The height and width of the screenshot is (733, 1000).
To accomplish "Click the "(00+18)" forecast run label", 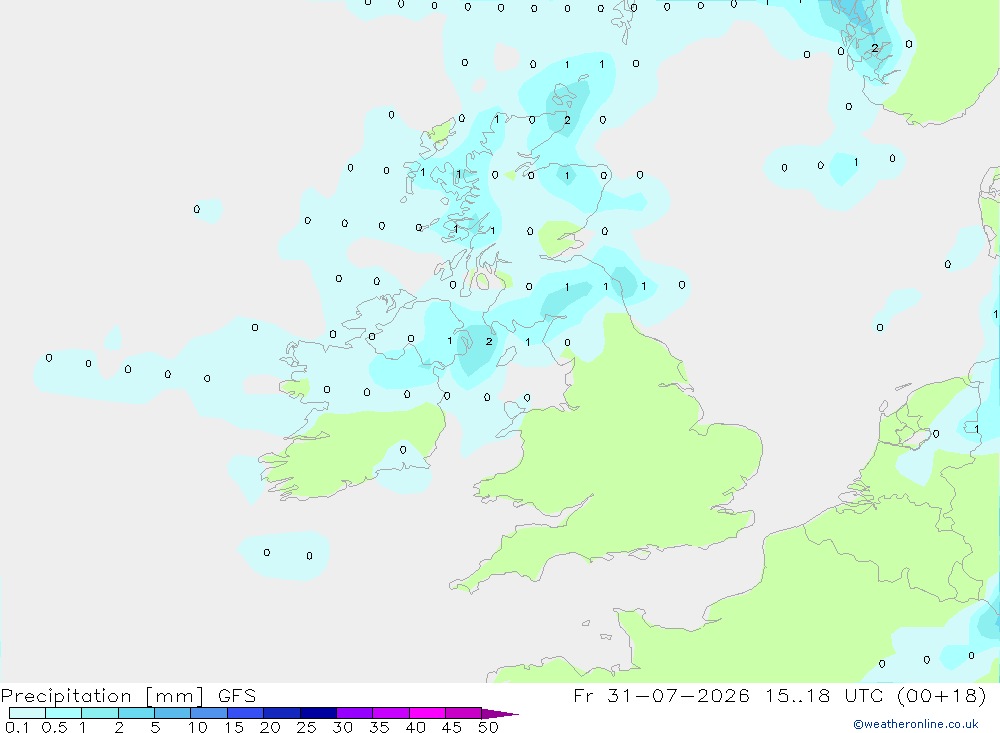I will 941,695.
